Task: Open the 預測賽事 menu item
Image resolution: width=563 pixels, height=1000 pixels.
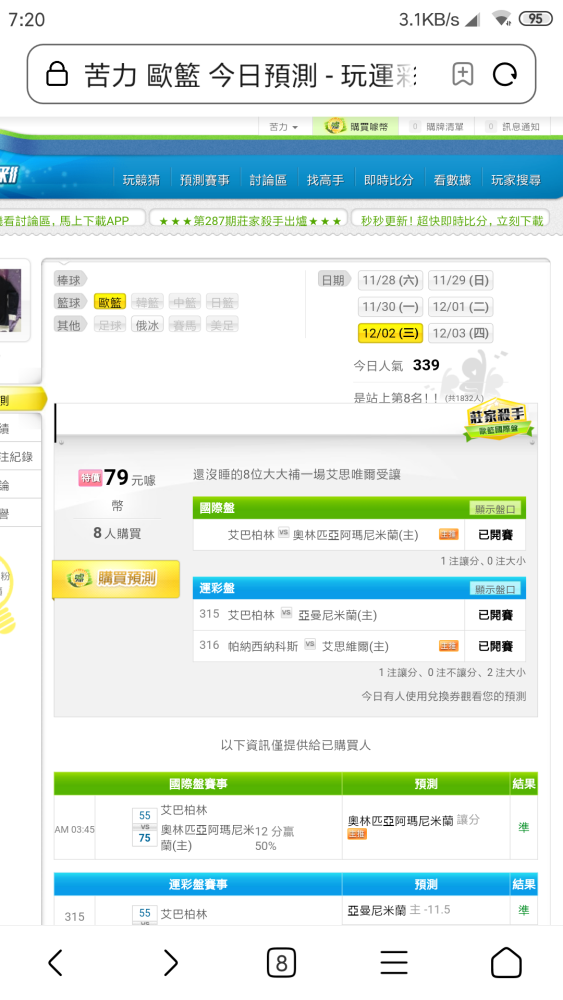Action: click(x=204, y=180)
